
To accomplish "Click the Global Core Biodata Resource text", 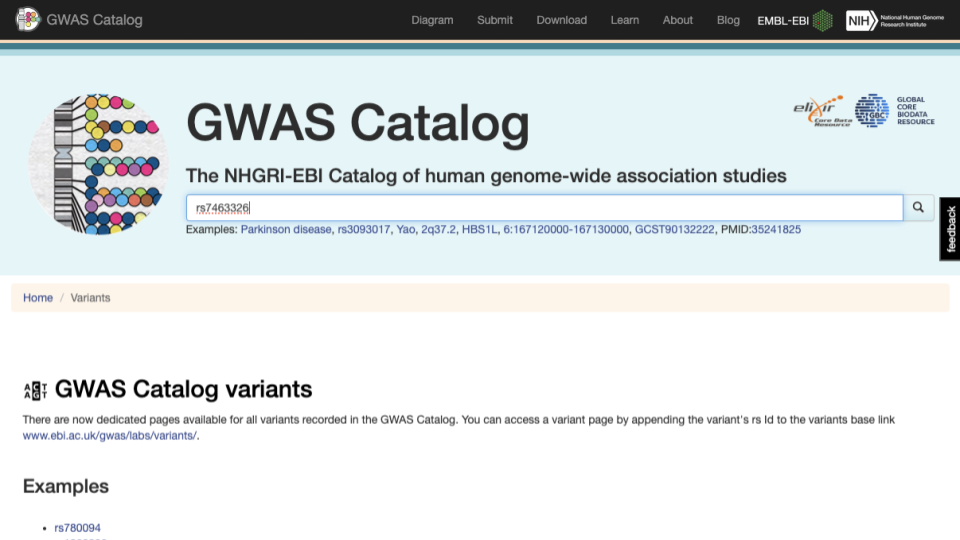I will pyautogui.click(x=915, y=111).
